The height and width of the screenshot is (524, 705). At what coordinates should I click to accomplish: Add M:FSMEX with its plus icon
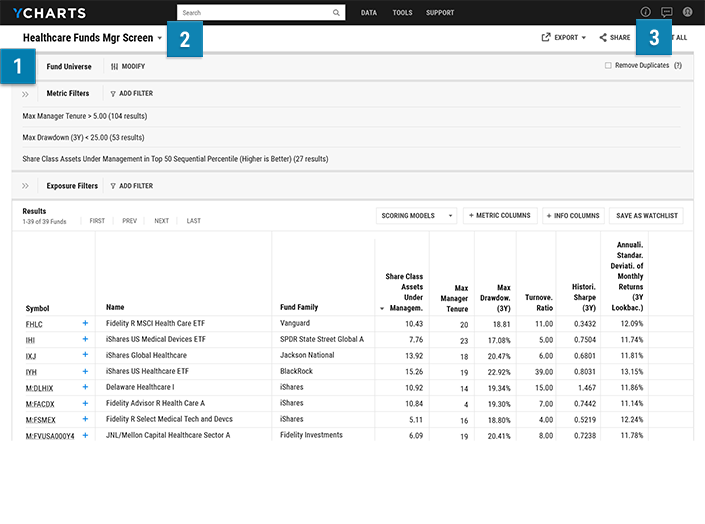[85, 419]
